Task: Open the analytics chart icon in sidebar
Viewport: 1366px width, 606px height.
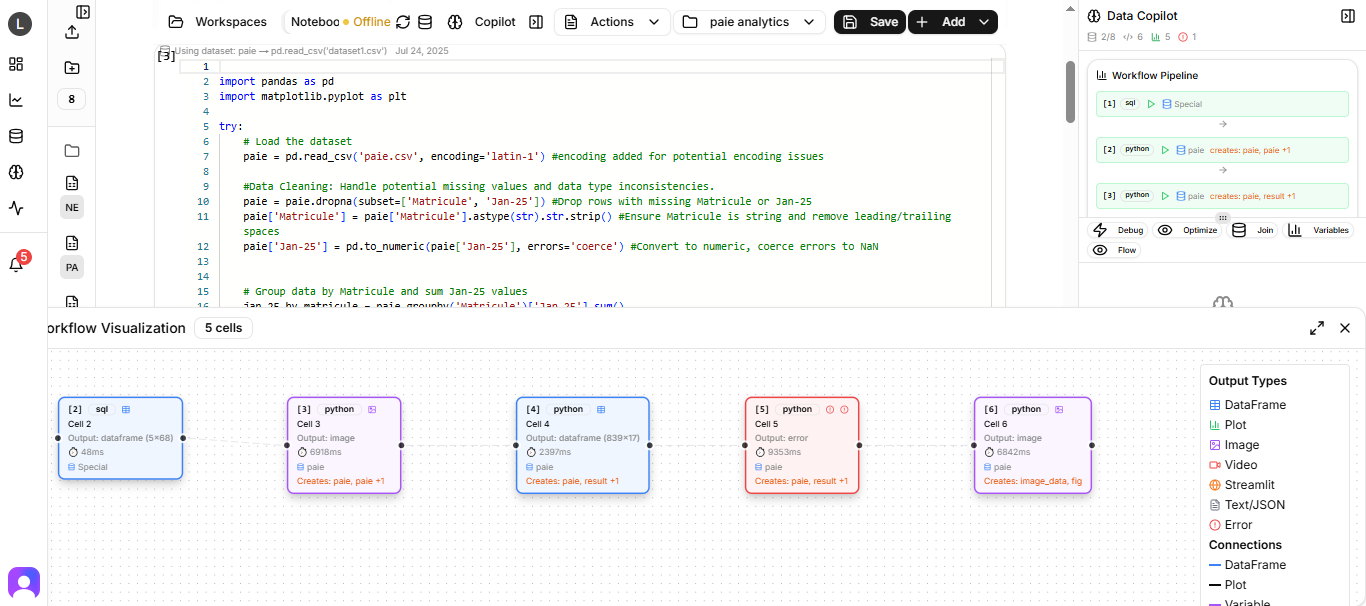Action: (x=15, y=100)
